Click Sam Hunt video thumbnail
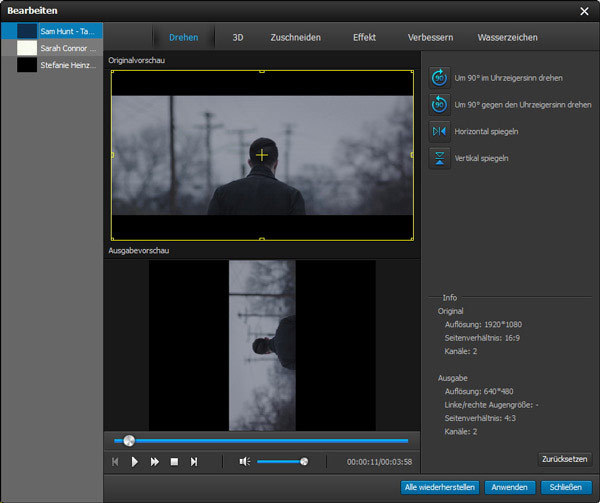Image resolution: width=600 pixels, height=503 pixels. (27, 31)
